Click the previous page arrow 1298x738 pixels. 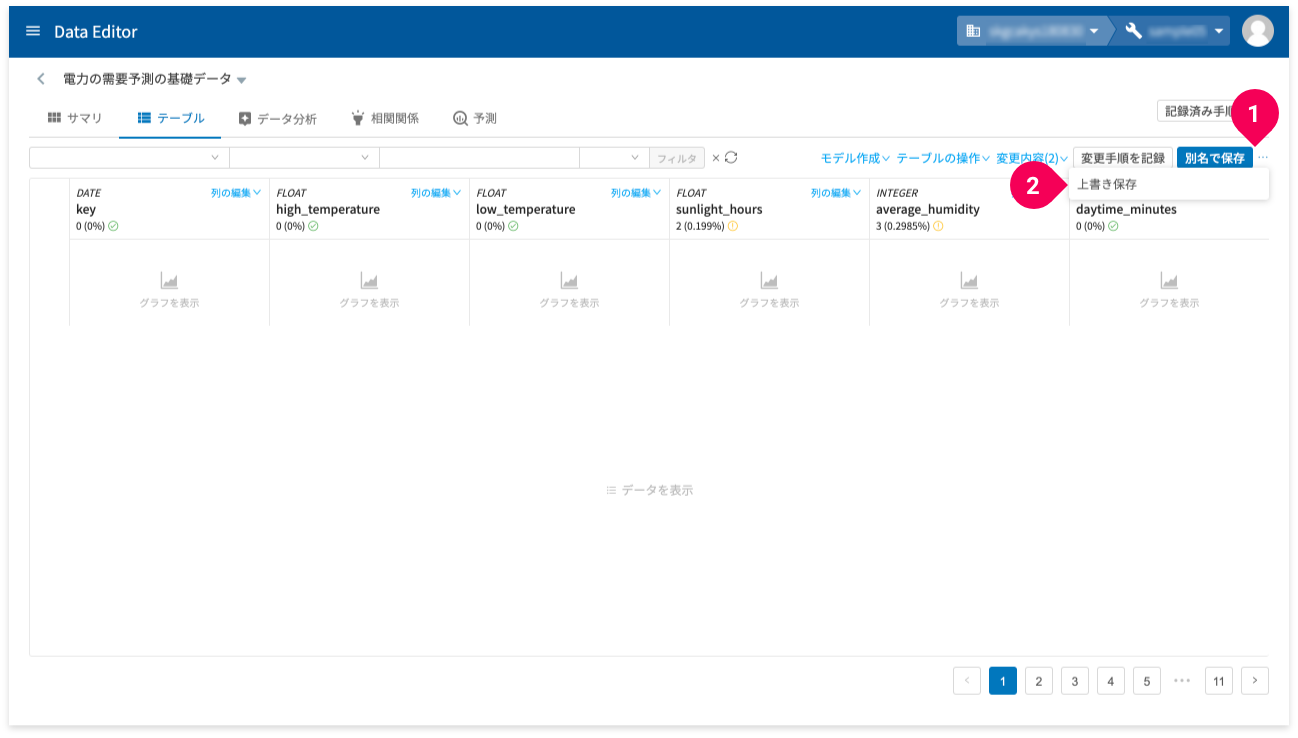coord(967,681)
